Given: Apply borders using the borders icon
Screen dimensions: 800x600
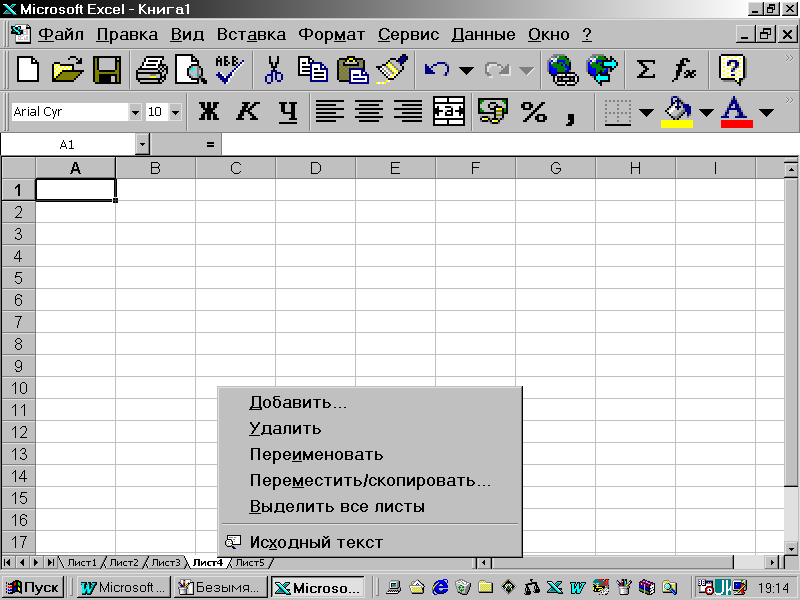Looking at the screenshot, I should (618, 111).
